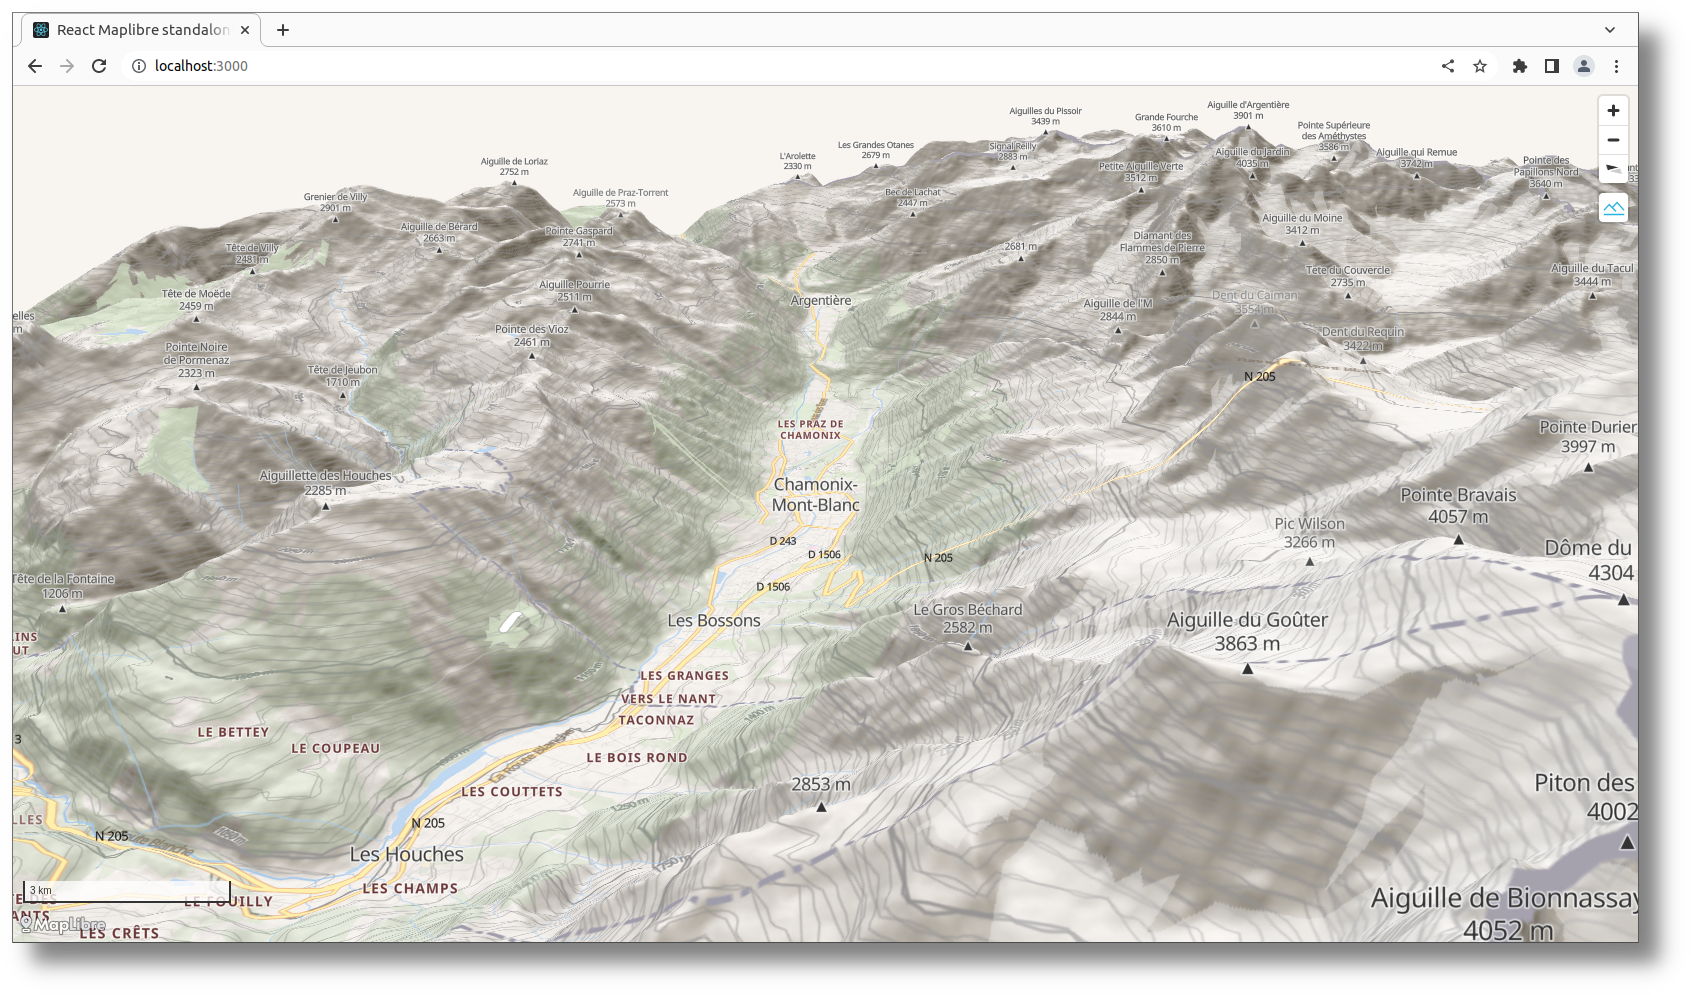Click the LE COUPEAU label
The height and width of the screenshot is (995, 1691).
coord(336,748)
